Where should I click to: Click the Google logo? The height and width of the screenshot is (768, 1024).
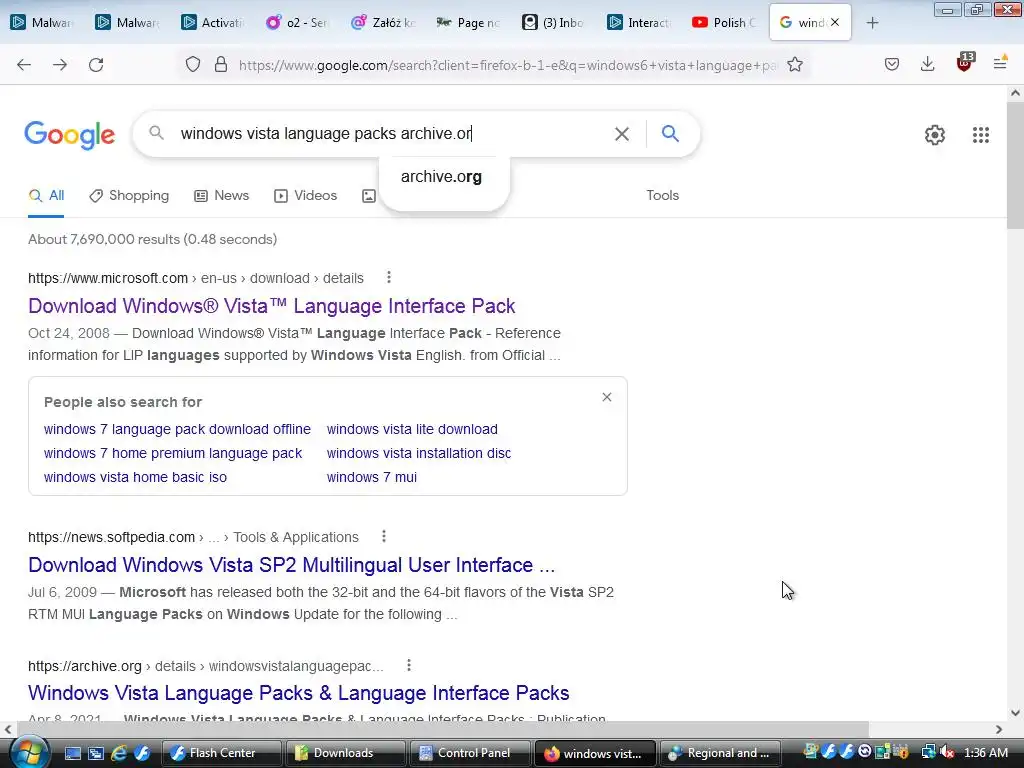(70, 135)
